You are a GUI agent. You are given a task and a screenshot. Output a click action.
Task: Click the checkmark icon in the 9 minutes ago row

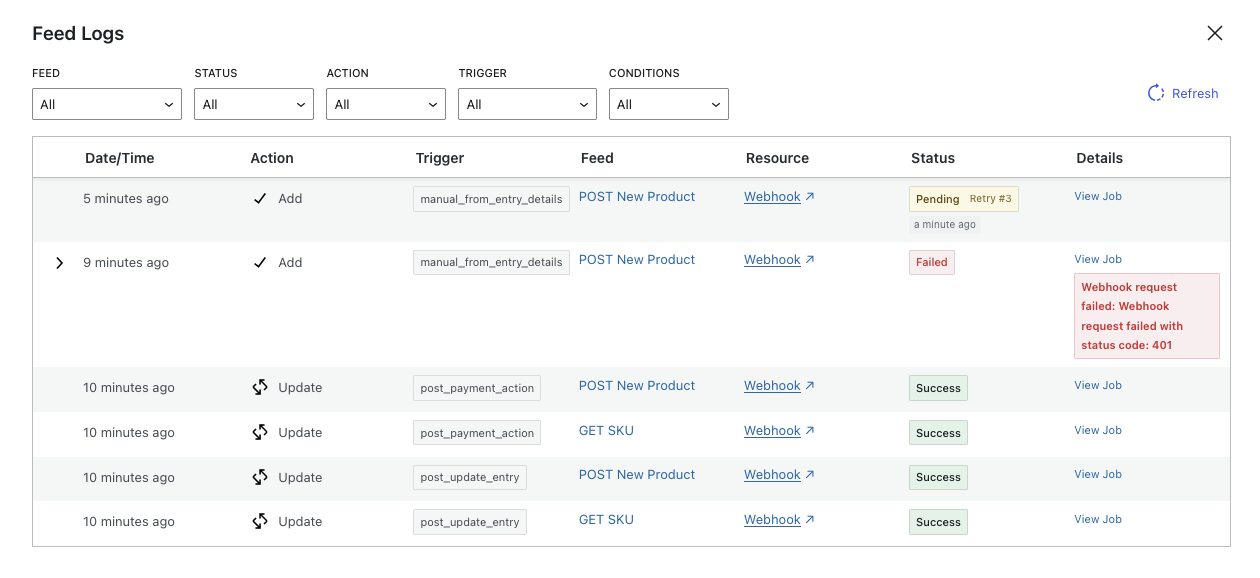pos(260,262)
